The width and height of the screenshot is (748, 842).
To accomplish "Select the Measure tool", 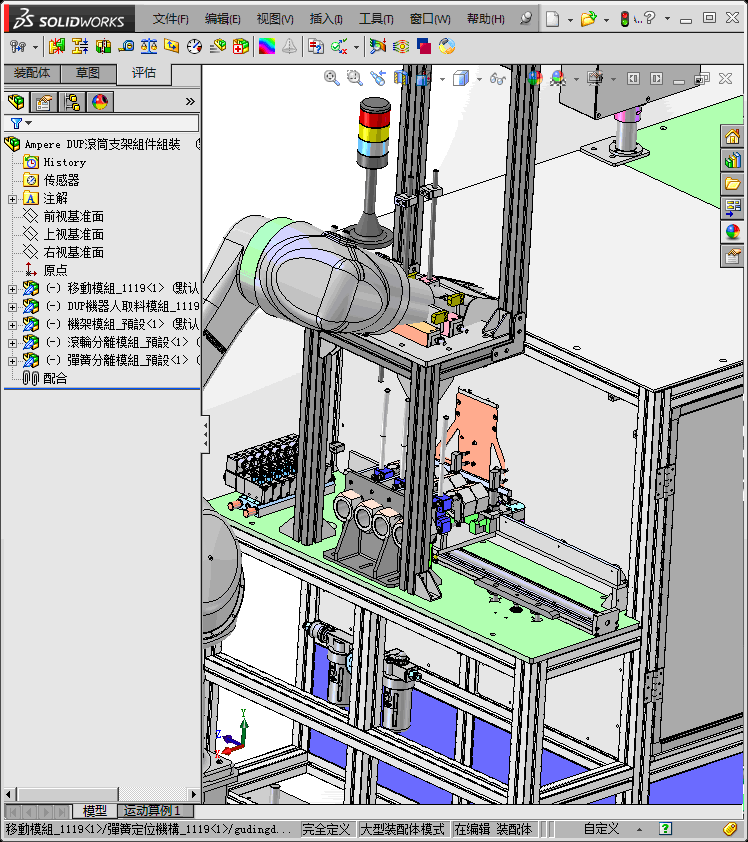I will (x=127, y=47).
